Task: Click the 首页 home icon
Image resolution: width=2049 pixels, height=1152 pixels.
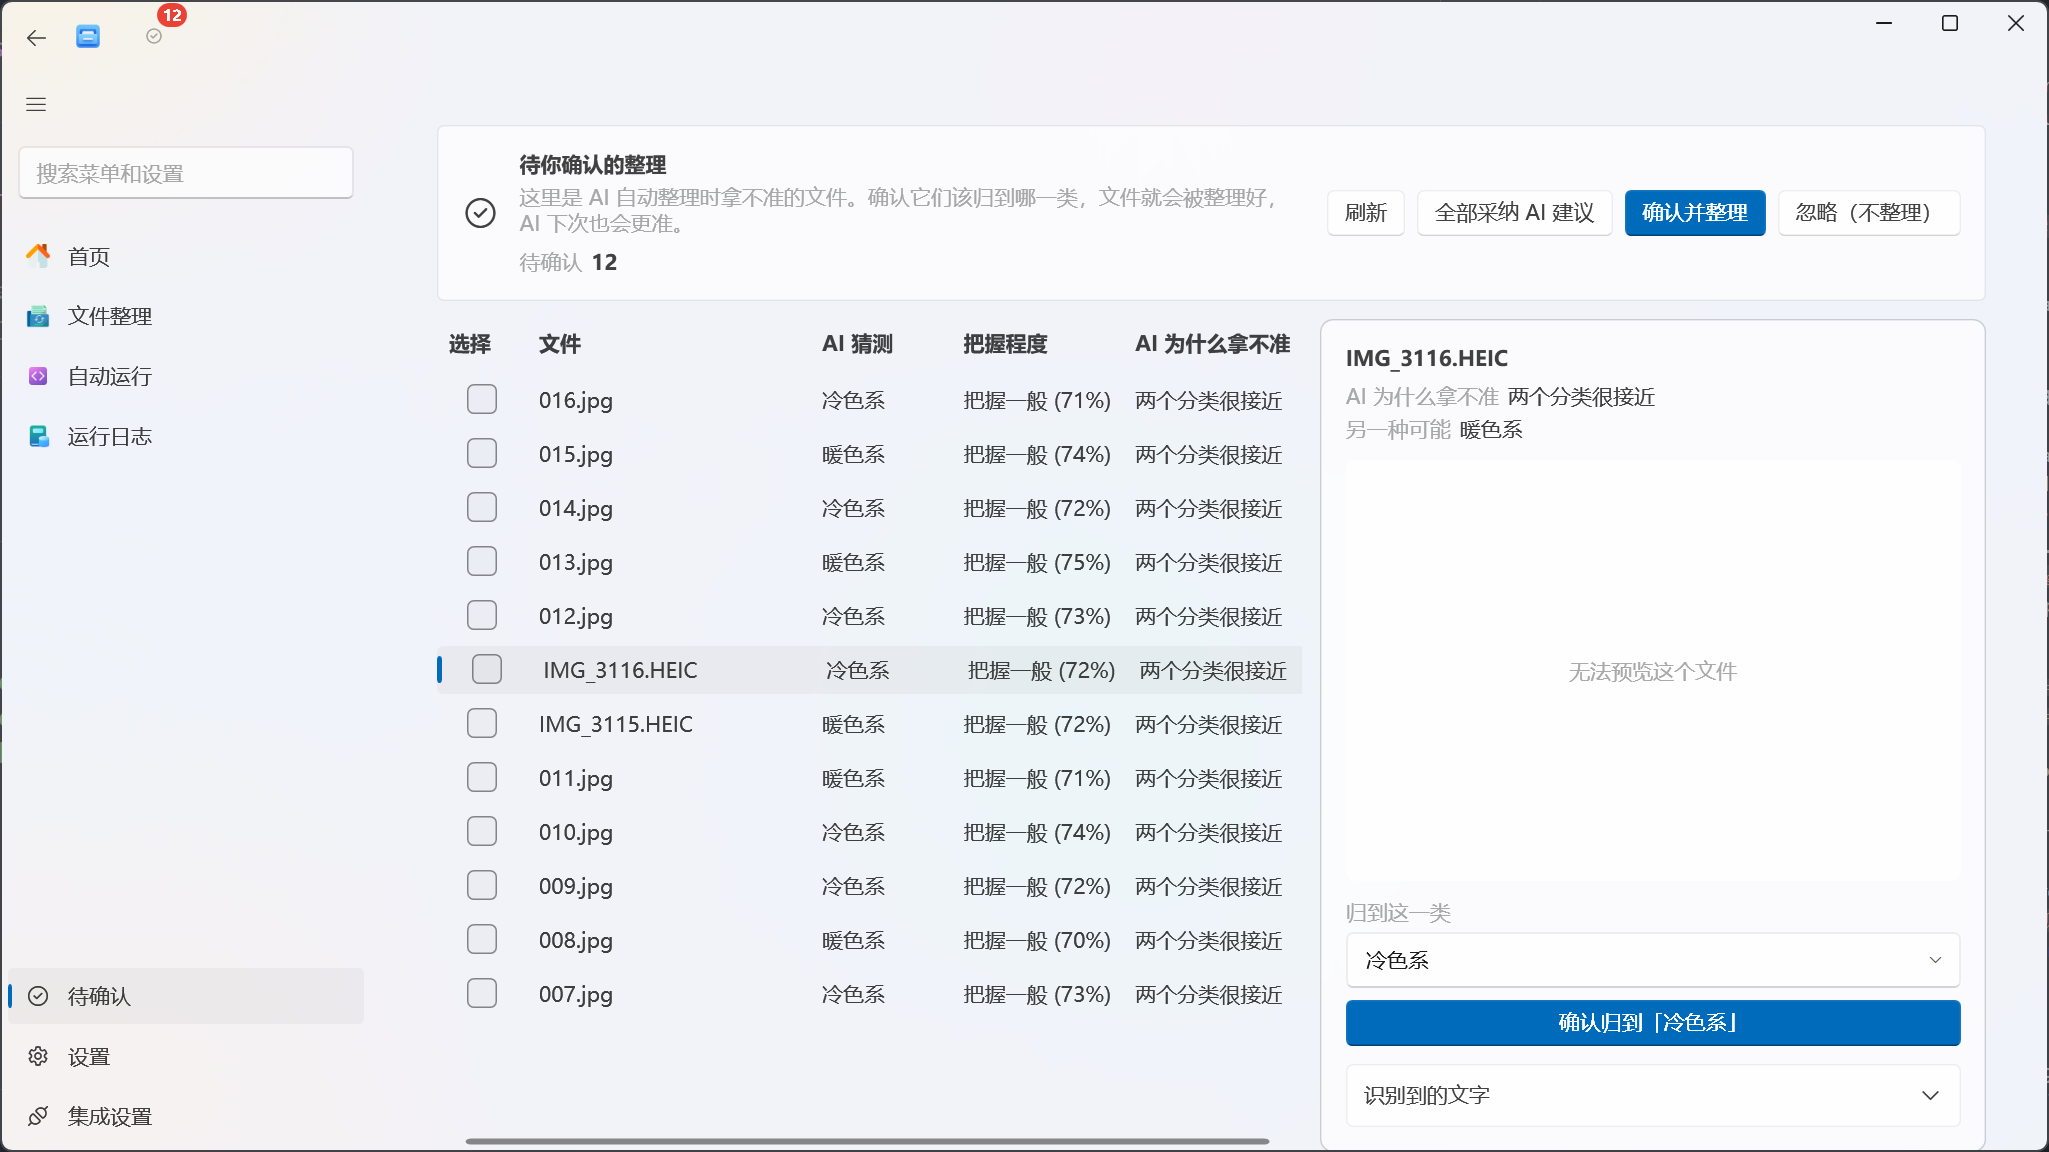Action: pyautogui.click(x=38, y=256)
